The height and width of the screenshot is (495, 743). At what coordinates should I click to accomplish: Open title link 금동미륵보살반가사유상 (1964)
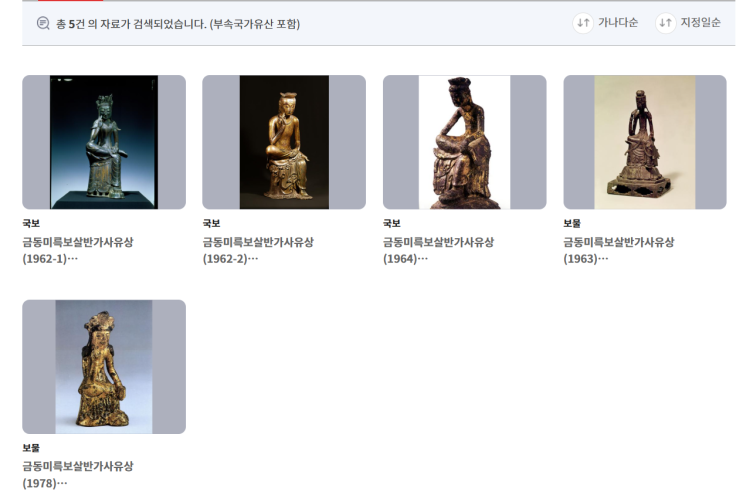(x=438, y=250)
